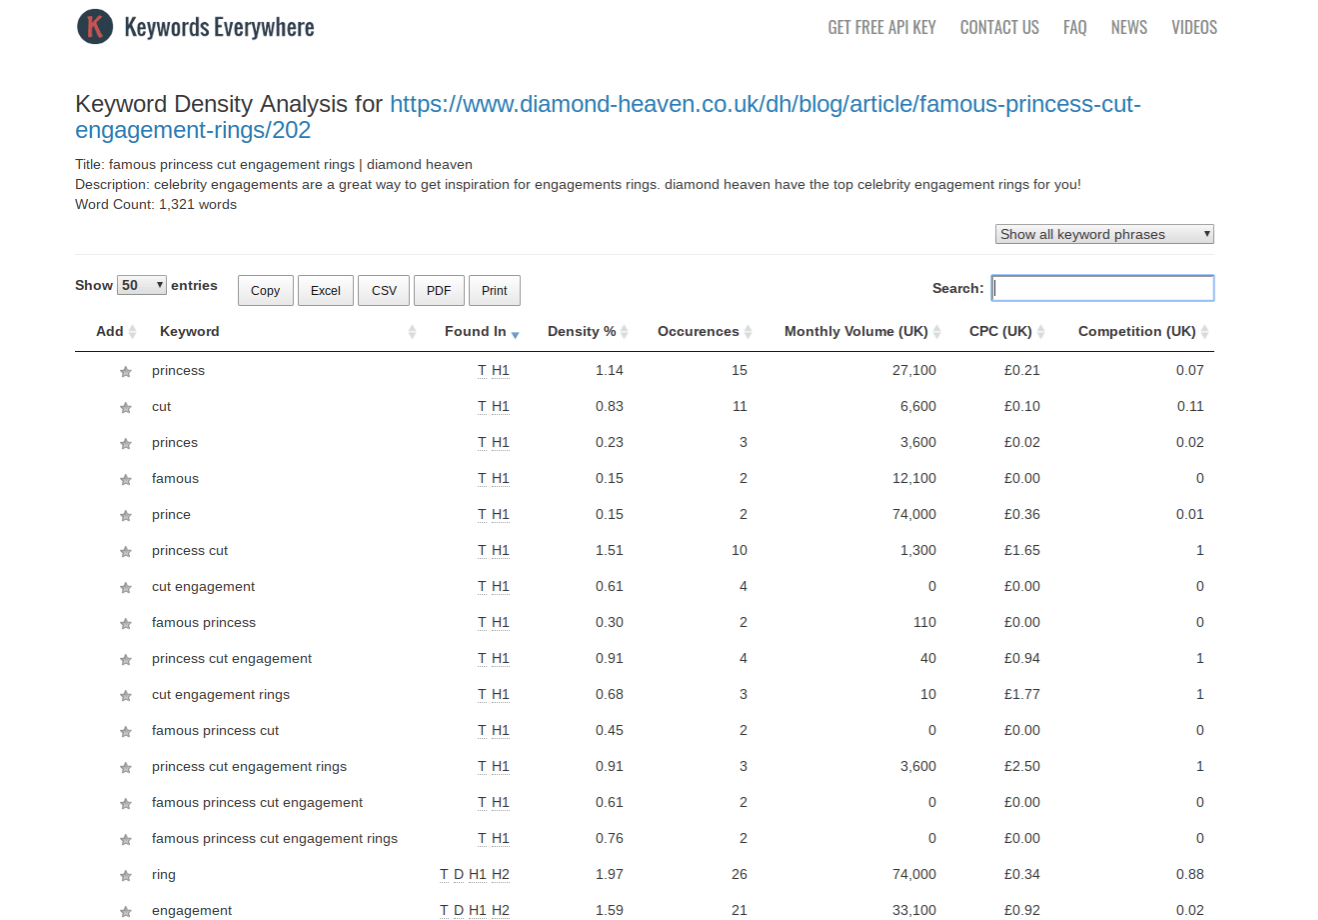1318x920 pixels.
Task: Click the 'famous princess cut' keyword text
Action: (215, 730)
